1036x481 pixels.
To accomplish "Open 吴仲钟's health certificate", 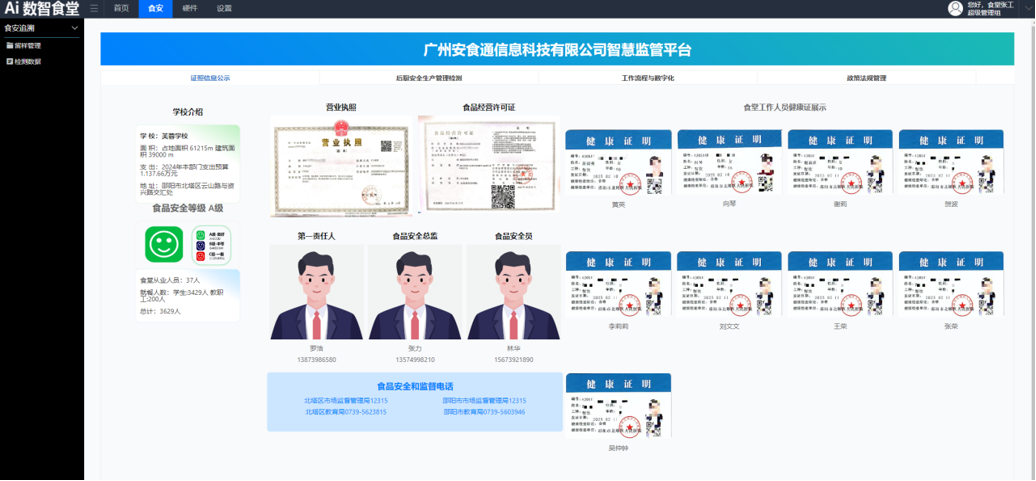I will click(x=618, y=406).
